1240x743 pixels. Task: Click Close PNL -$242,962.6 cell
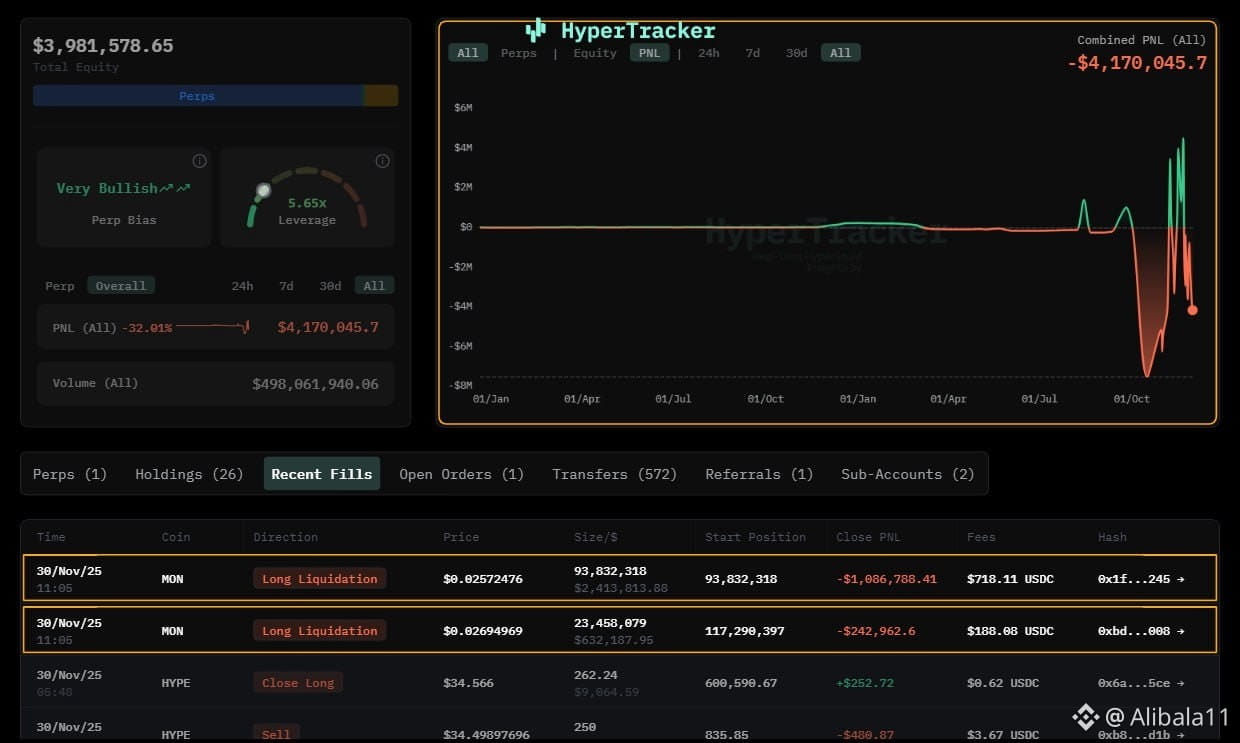[878, 631]
